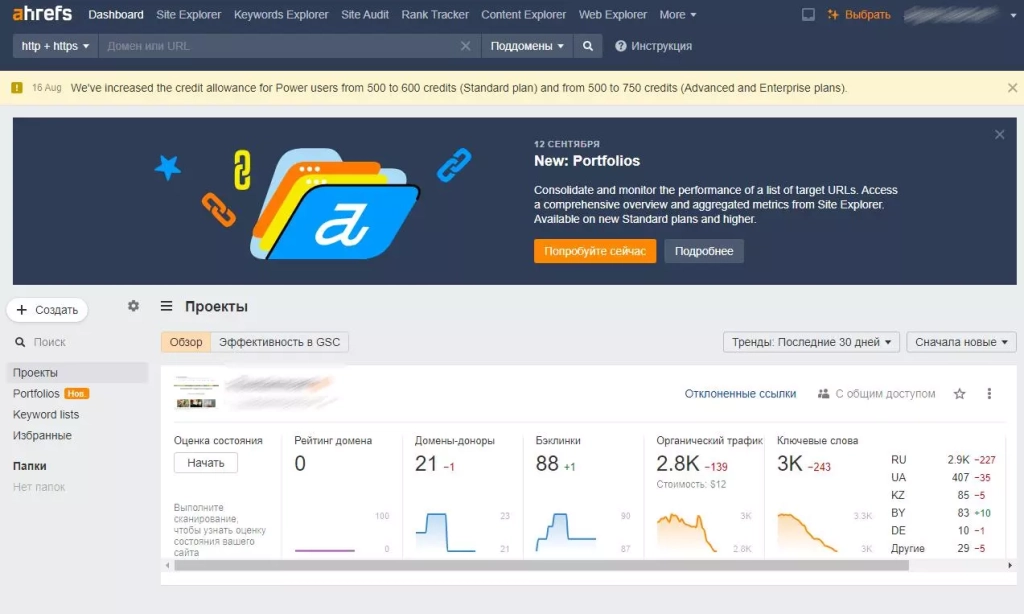Click the sparkle icon next to Выбрать
This screenshot has width=1024, height=614.
833,14
